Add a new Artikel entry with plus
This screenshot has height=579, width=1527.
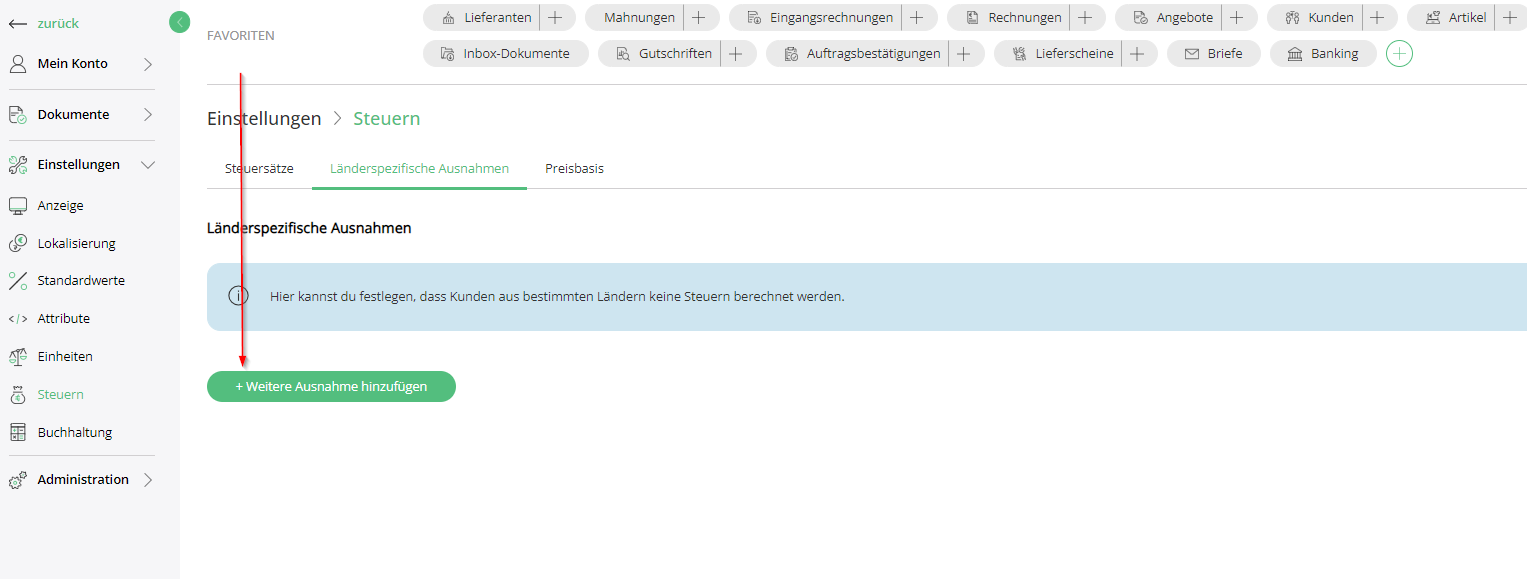tap(1510, 17)
